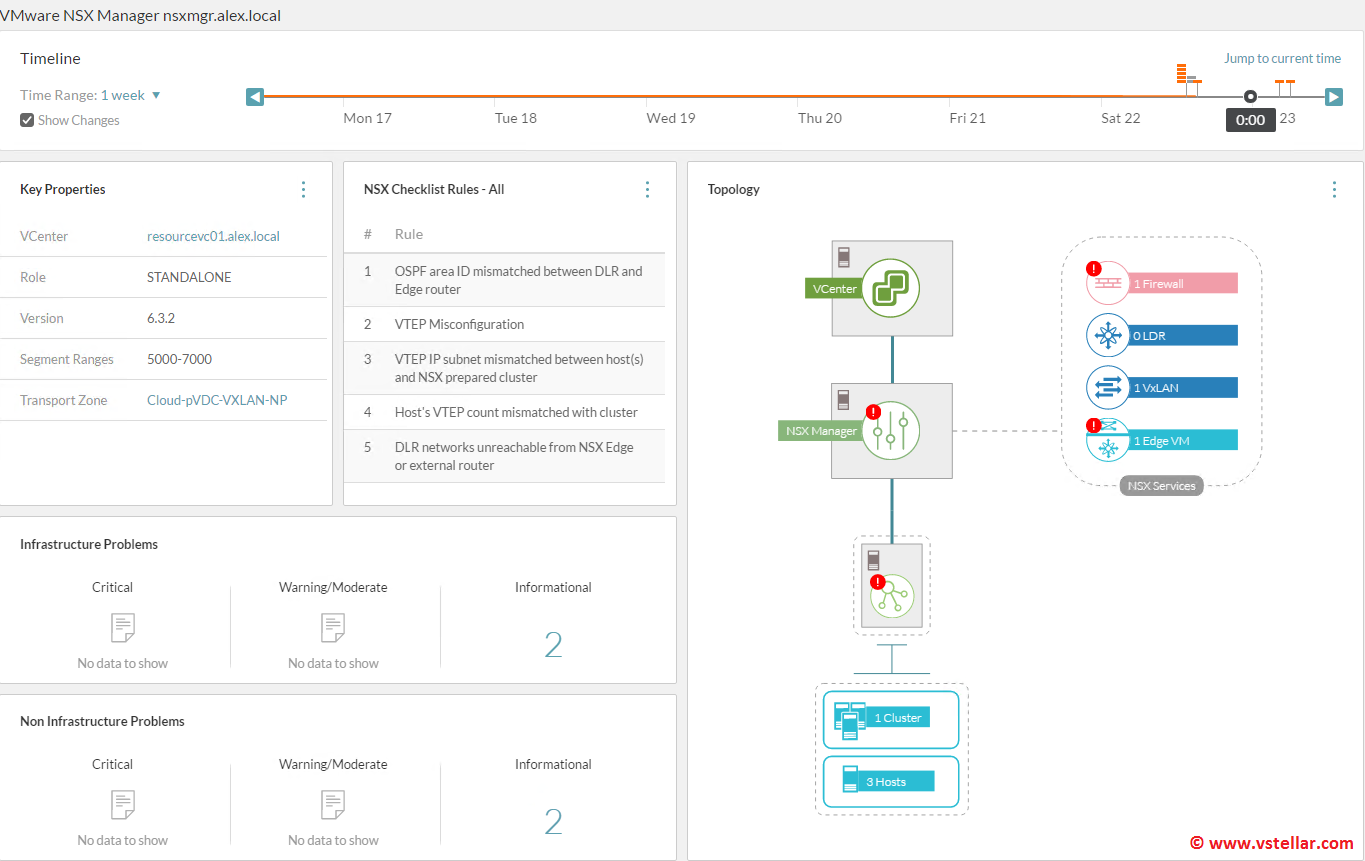
Task: Click the VCenter topology node icon
Action: point(890,288)
